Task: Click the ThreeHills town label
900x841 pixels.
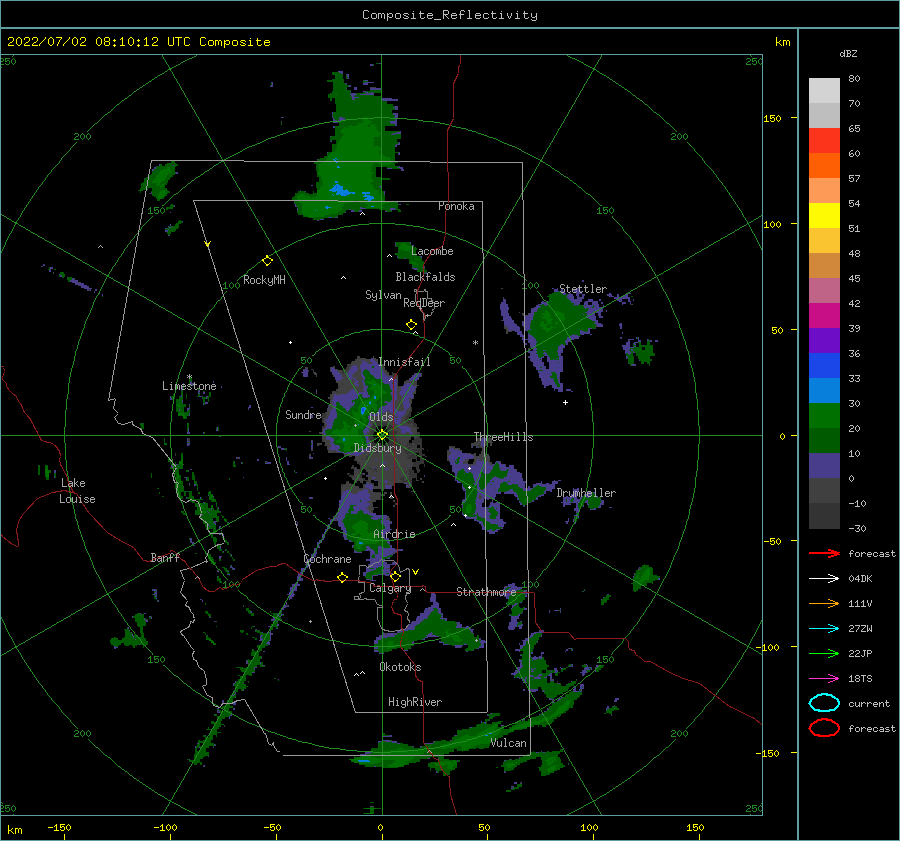Action: [503, 437]
